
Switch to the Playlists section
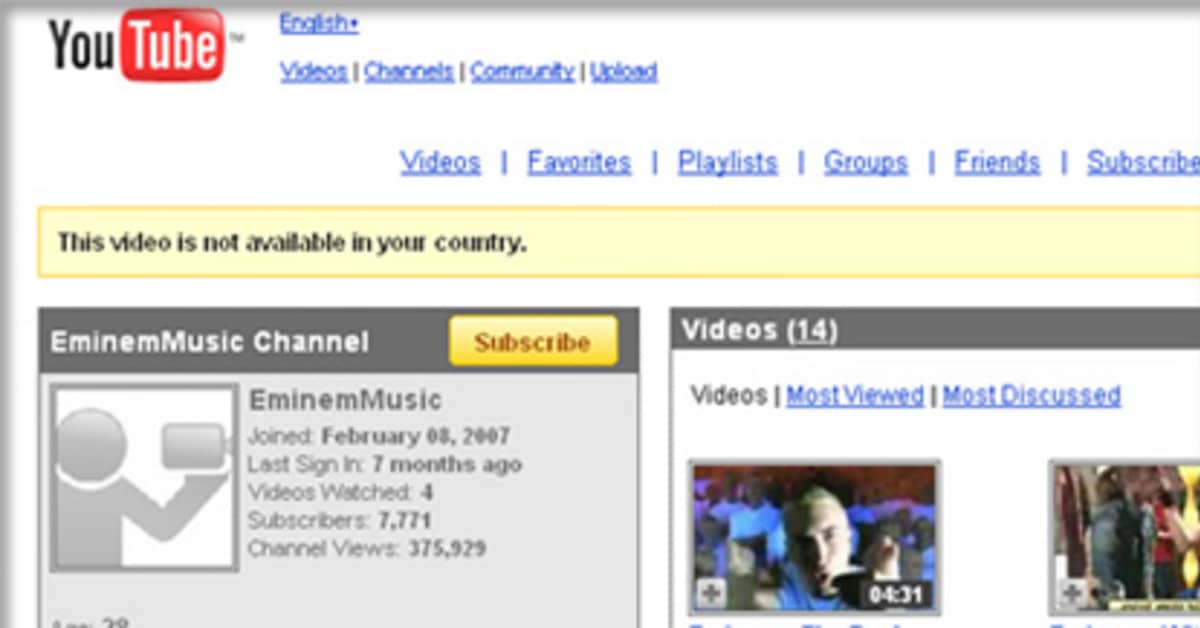pyautogui.click(x=727, y=162)
